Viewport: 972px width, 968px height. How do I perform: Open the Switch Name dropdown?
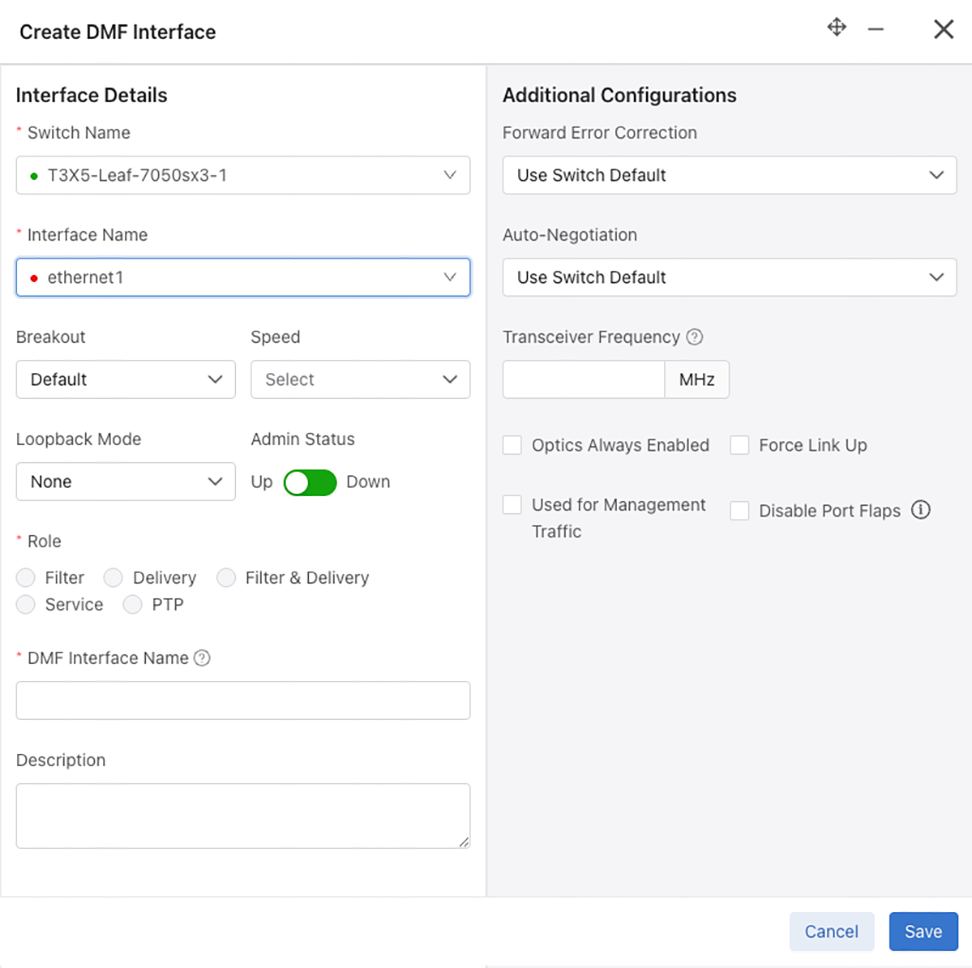[243, 175]
